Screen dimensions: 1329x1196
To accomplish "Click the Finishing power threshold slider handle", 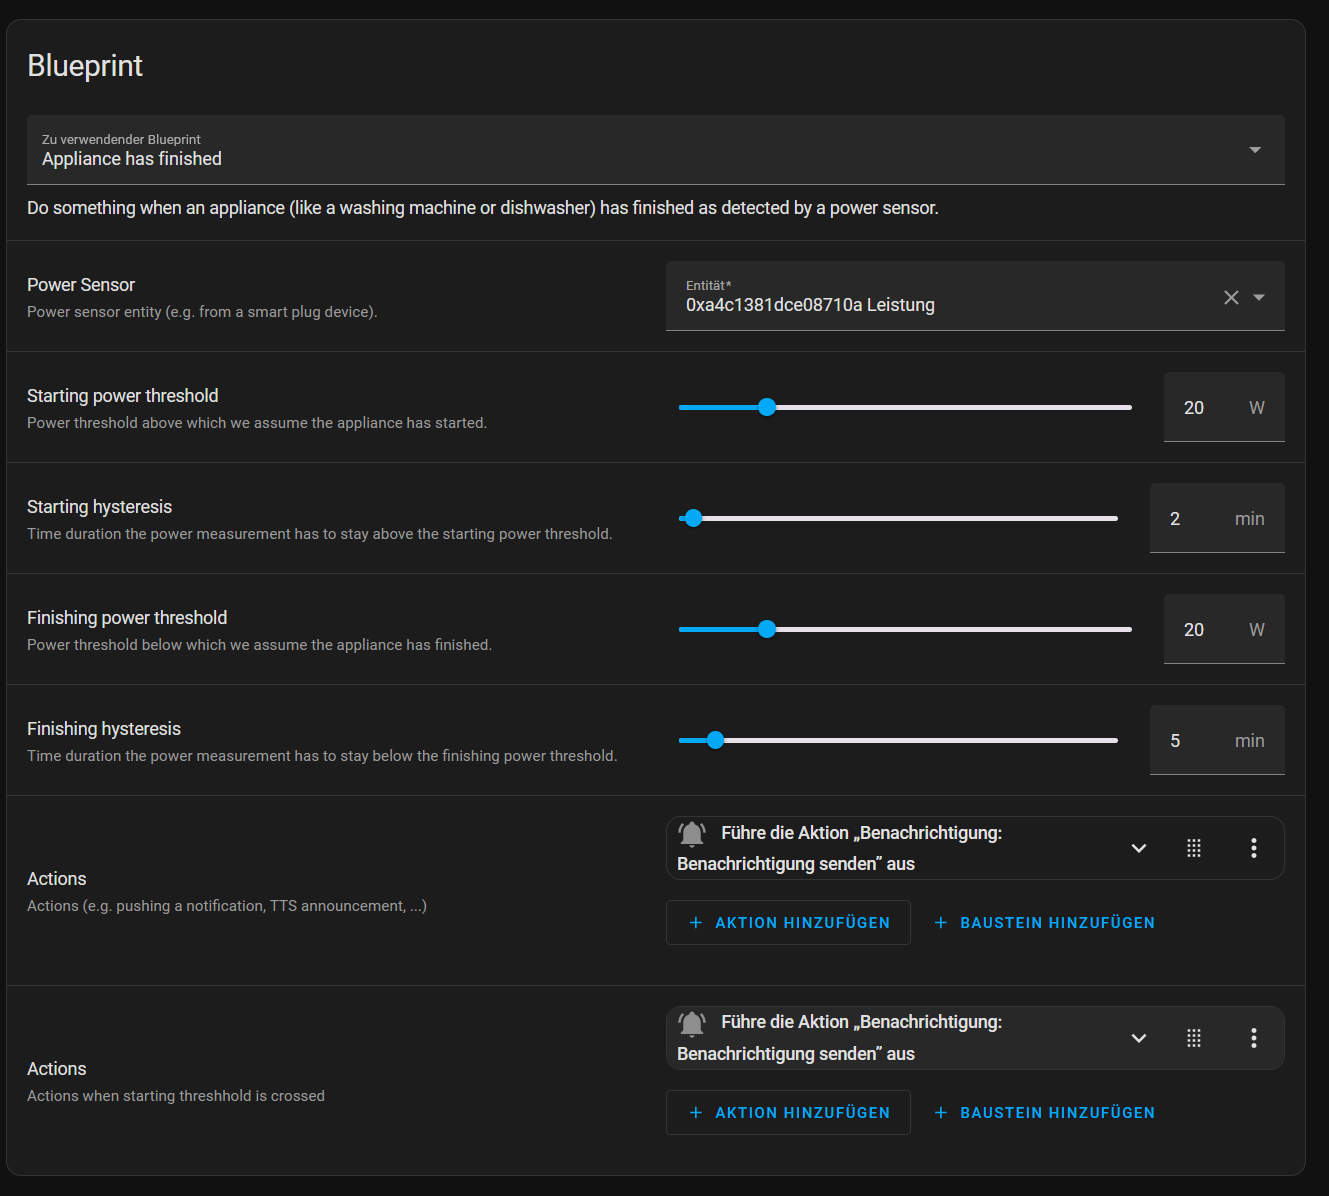I will tap(767, 629).
